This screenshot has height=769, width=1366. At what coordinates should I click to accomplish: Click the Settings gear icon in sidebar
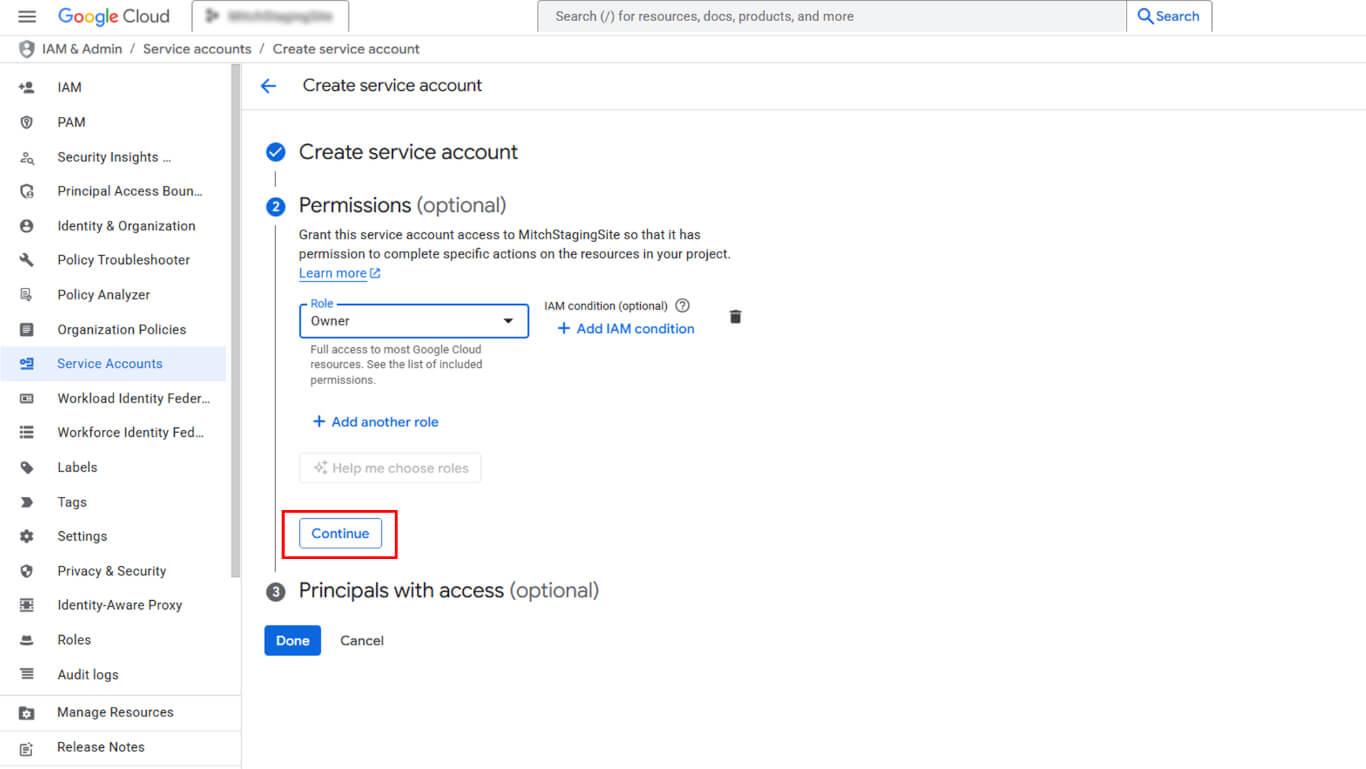point(27,537)
